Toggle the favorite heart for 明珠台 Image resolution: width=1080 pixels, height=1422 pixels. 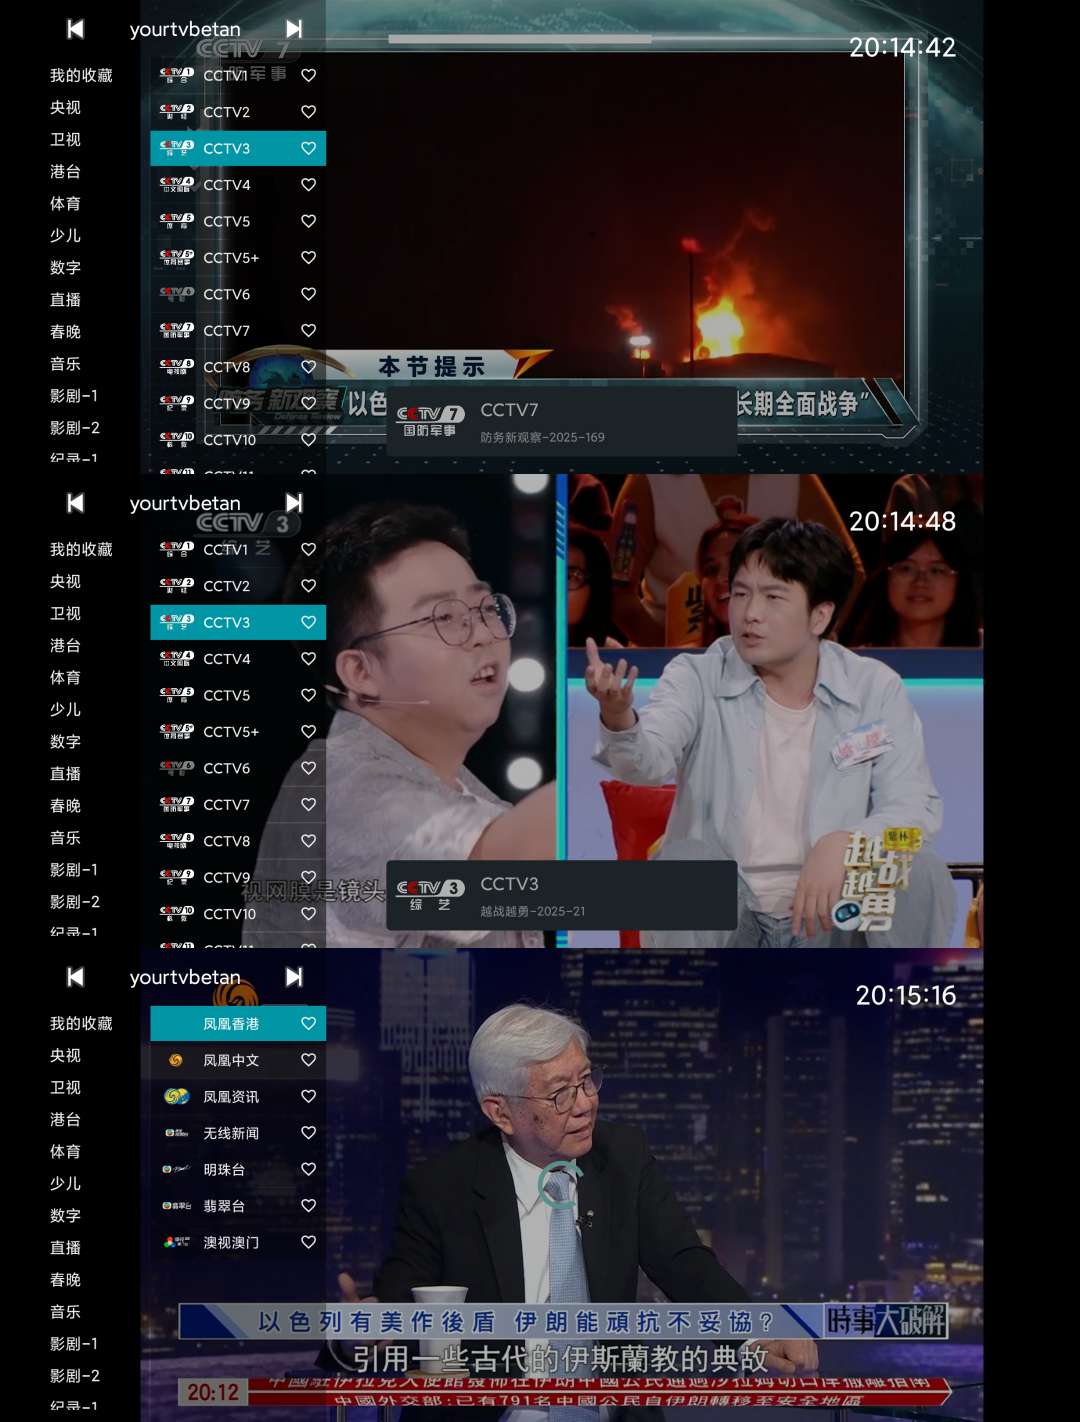(x=309, y=1169)
